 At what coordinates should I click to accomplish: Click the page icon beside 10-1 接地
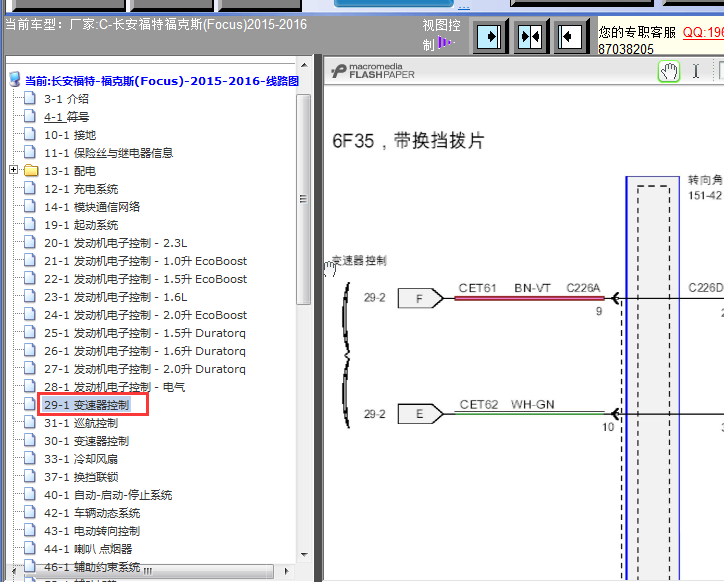point(30,134)
